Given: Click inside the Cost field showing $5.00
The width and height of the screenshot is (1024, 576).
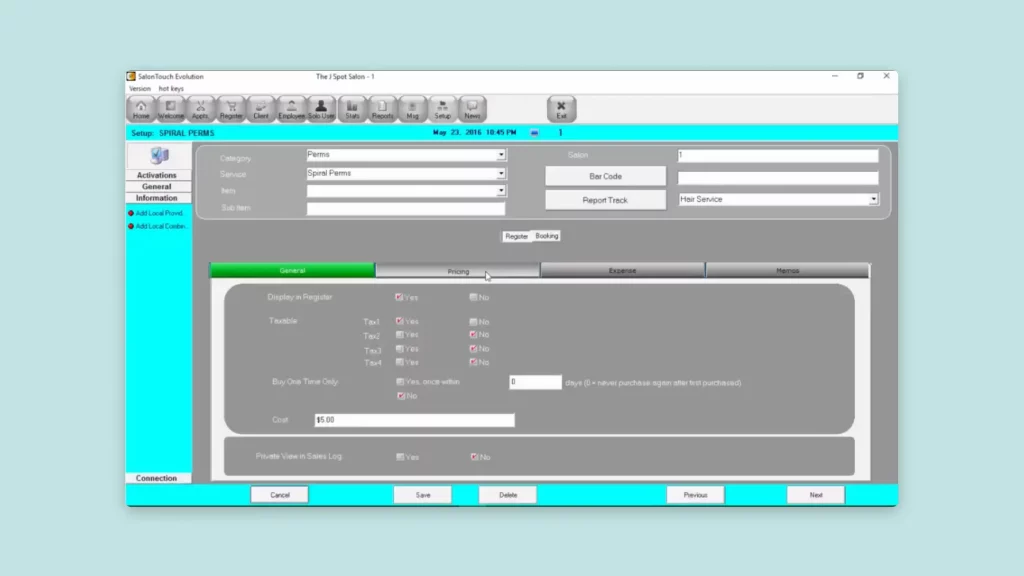Looking at the screenshot, I should [x=413, y=420].
